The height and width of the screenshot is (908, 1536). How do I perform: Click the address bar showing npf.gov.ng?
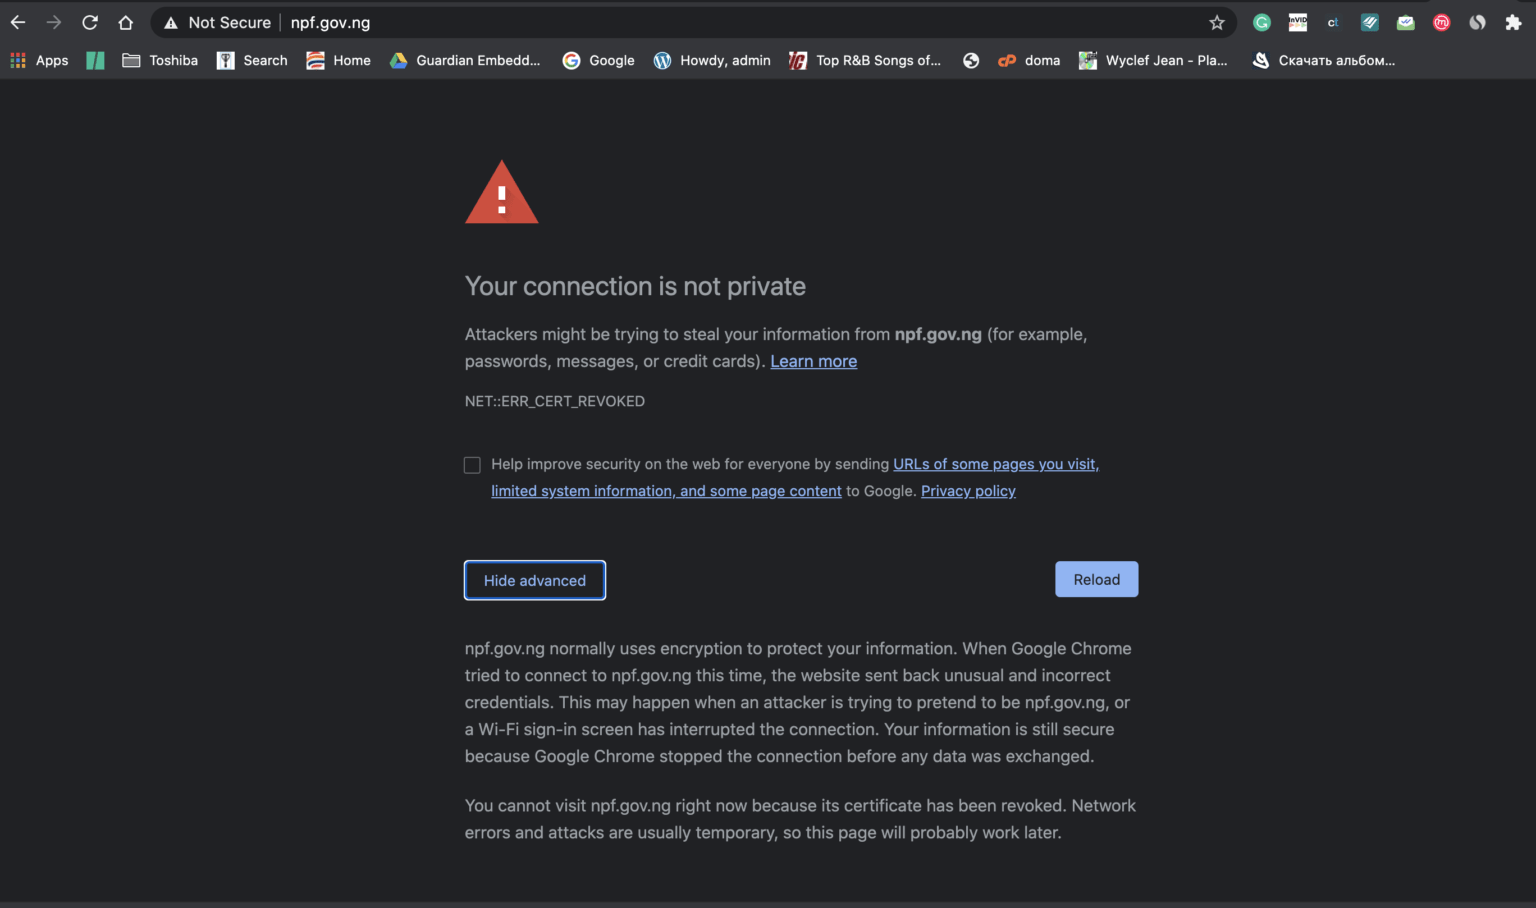coord(330,21)
